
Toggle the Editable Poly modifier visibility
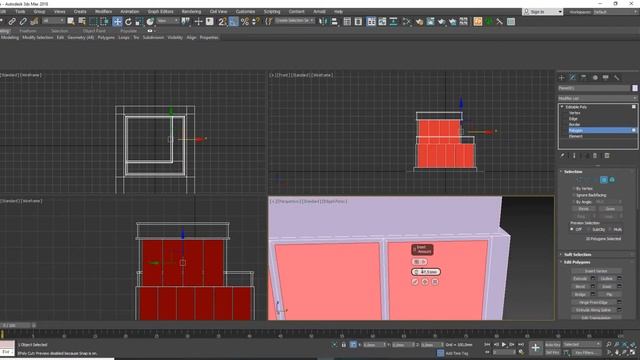(x=634, y=107)
